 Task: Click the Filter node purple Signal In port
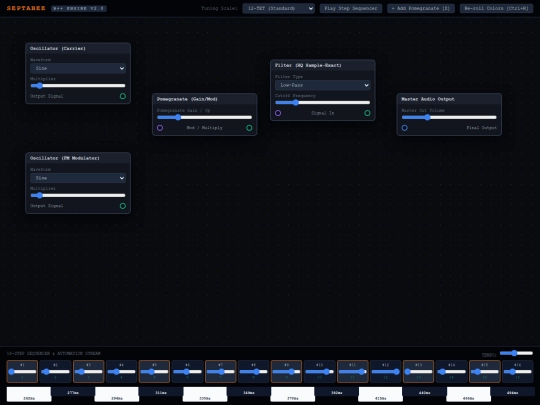pyautogui.click(x=278, y=113)
